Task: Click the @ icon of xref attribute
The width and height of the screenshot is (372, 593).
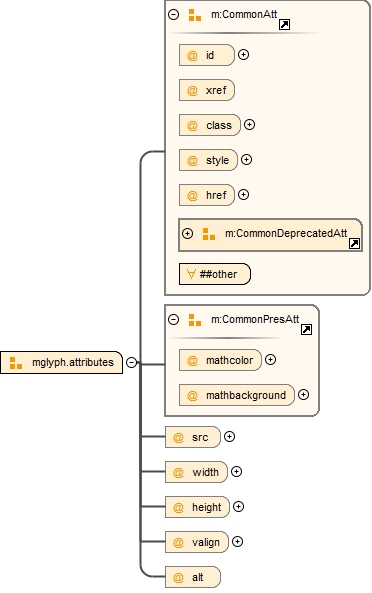Action: [x=192, y=90]
